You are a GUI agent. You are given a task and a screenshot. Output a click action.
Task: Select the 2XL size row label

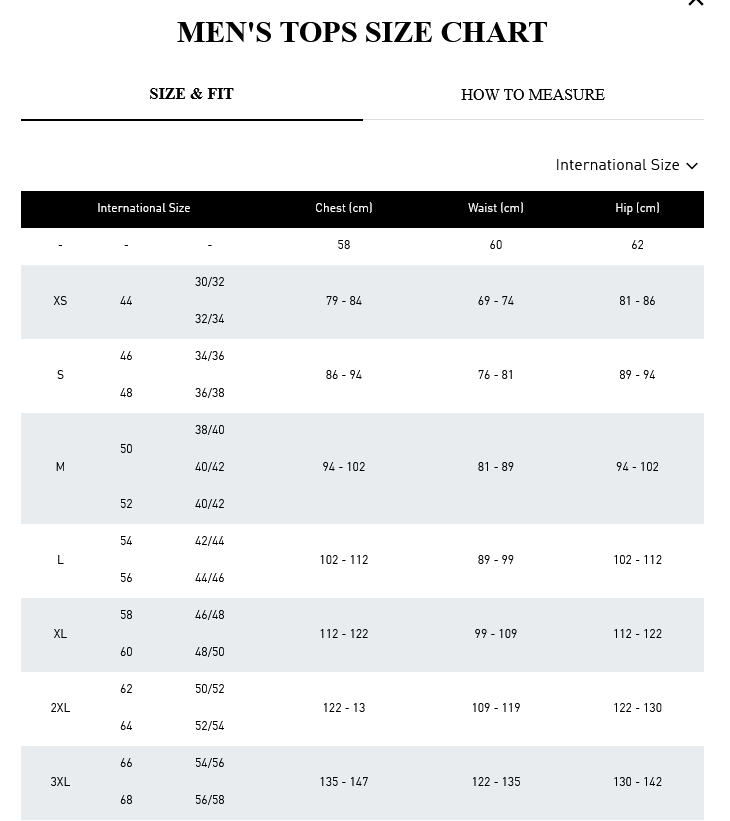pos(60,708)
